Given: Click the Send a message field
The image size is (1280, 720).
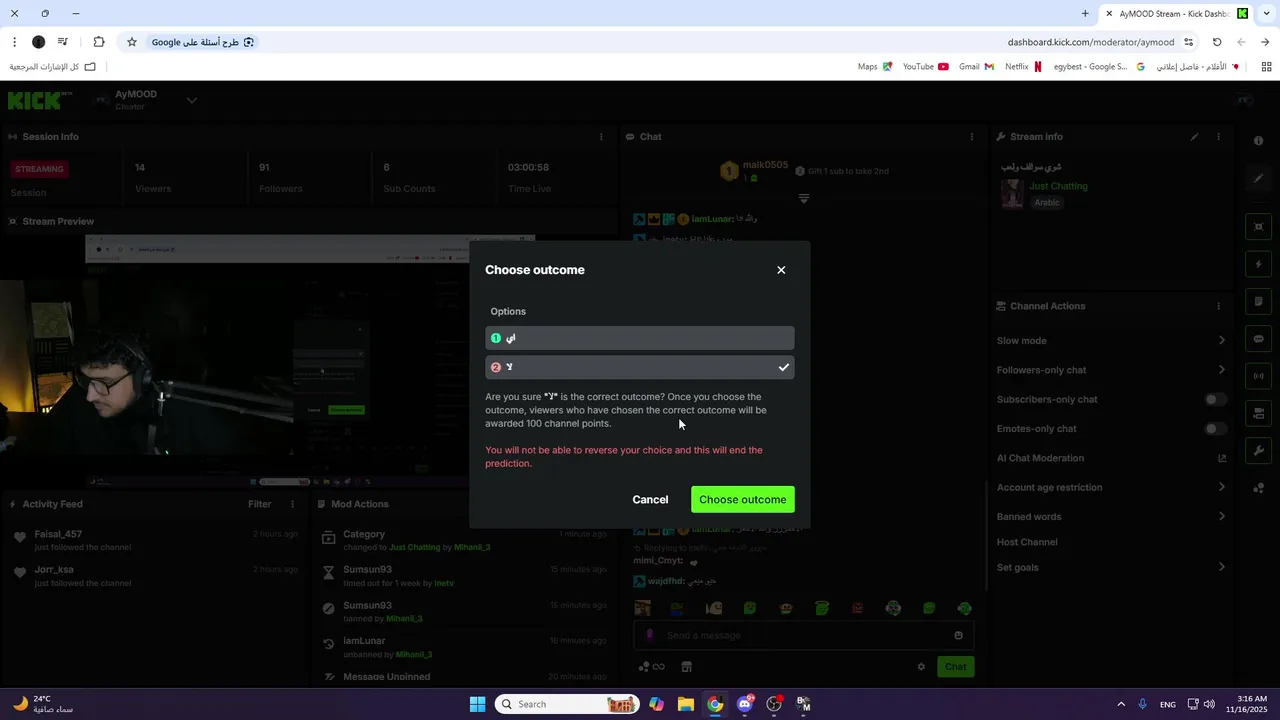Looking at the screenshot, I should tap(805, 635).
